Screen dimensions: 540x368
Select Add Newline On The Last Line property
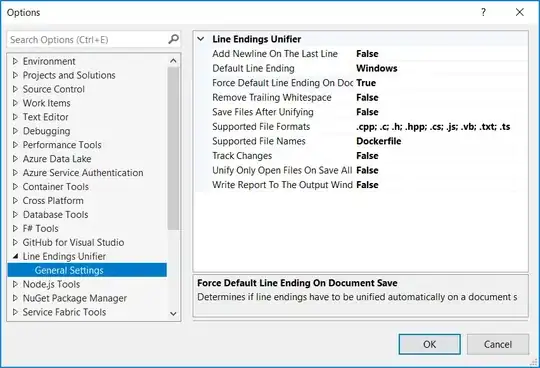[275, 54]
